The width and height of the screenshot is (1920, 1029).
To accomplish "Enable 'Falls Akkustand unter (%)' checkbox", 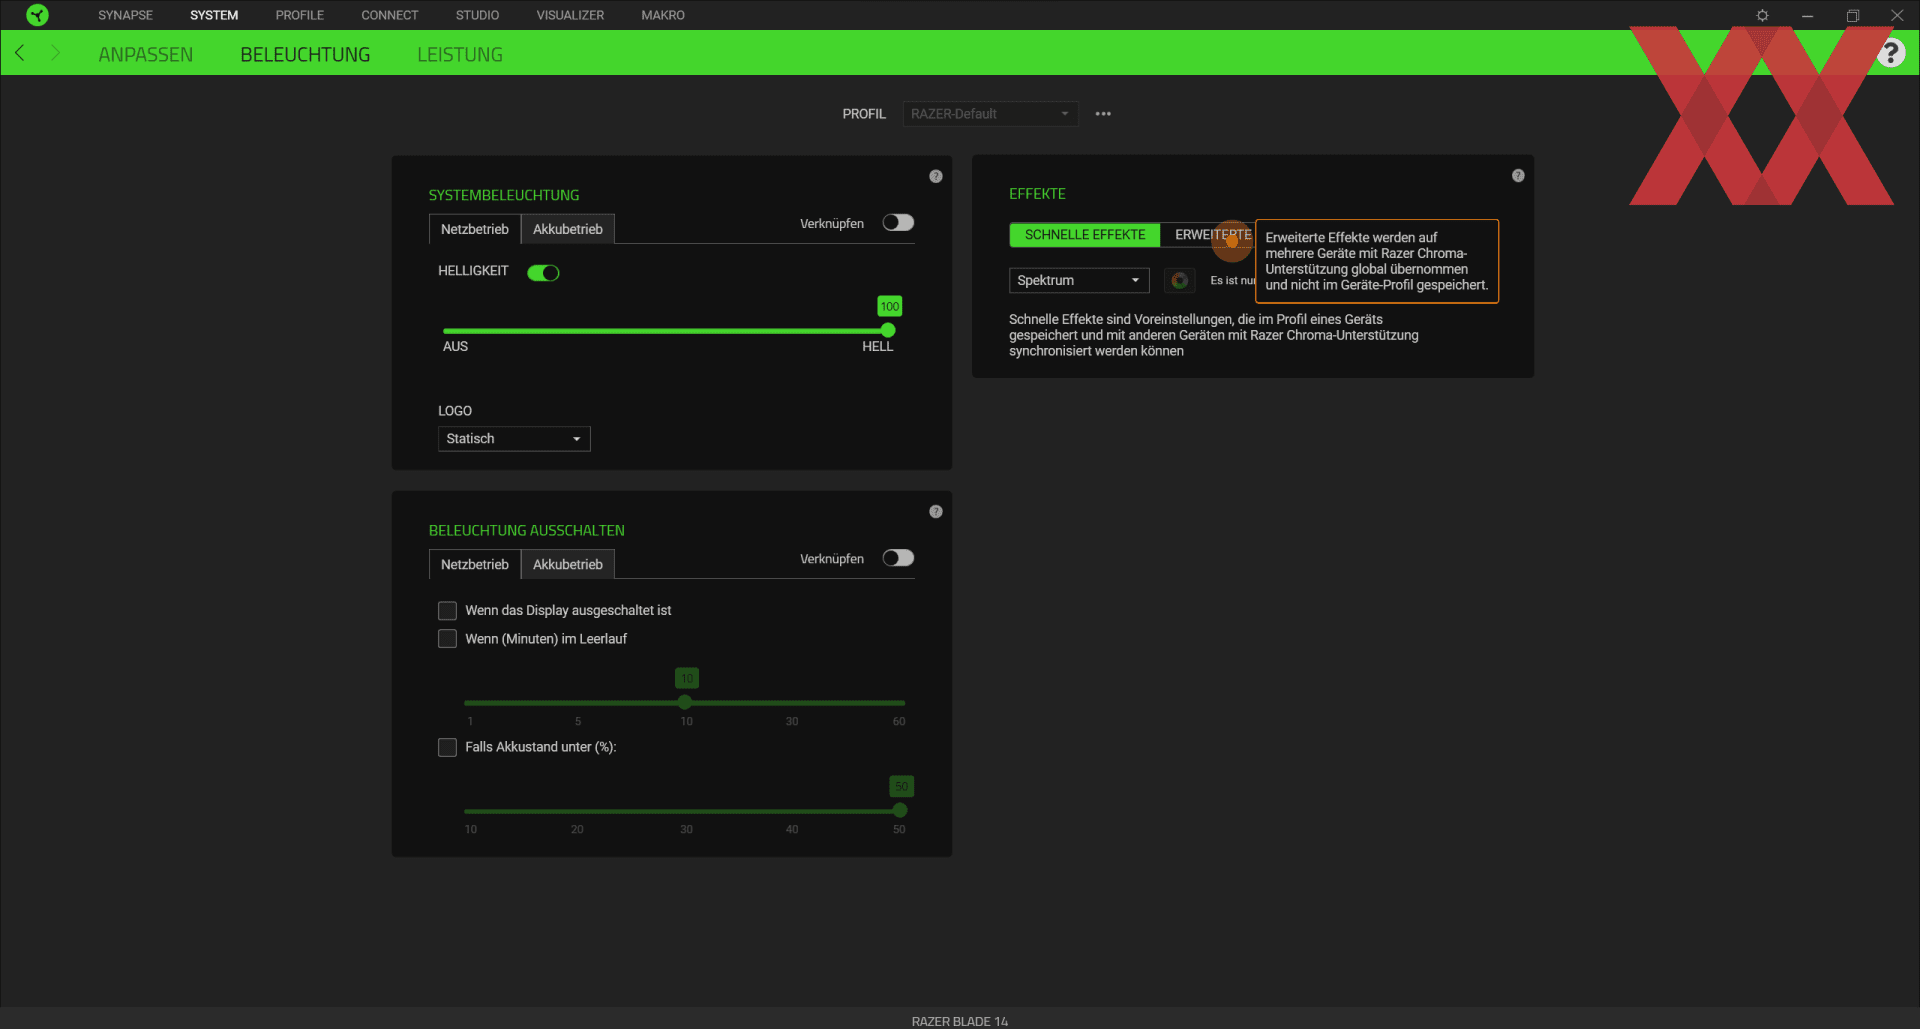I will pos(447,748).
